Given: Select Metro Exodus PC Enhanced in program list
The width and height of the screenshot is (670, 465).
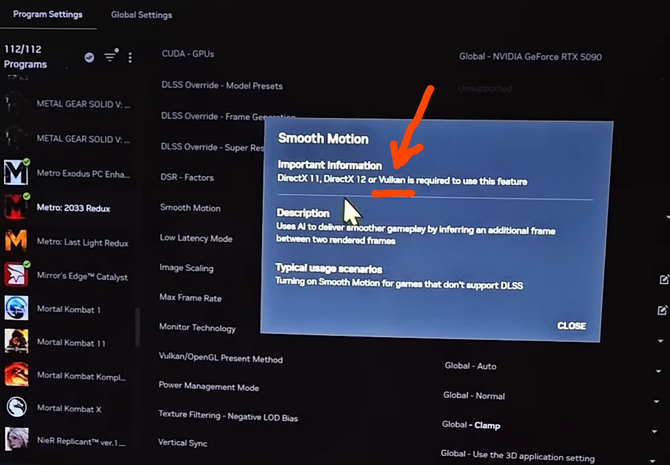Looking at the screenshot, I should [83, 174].
